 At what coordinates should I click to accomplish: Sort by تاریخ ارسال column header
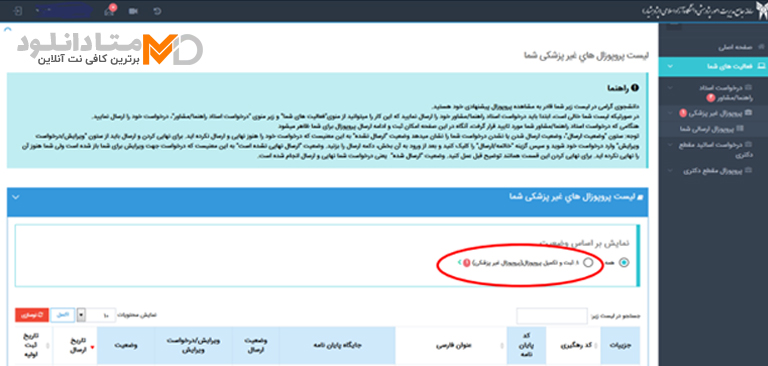[75, 346]
